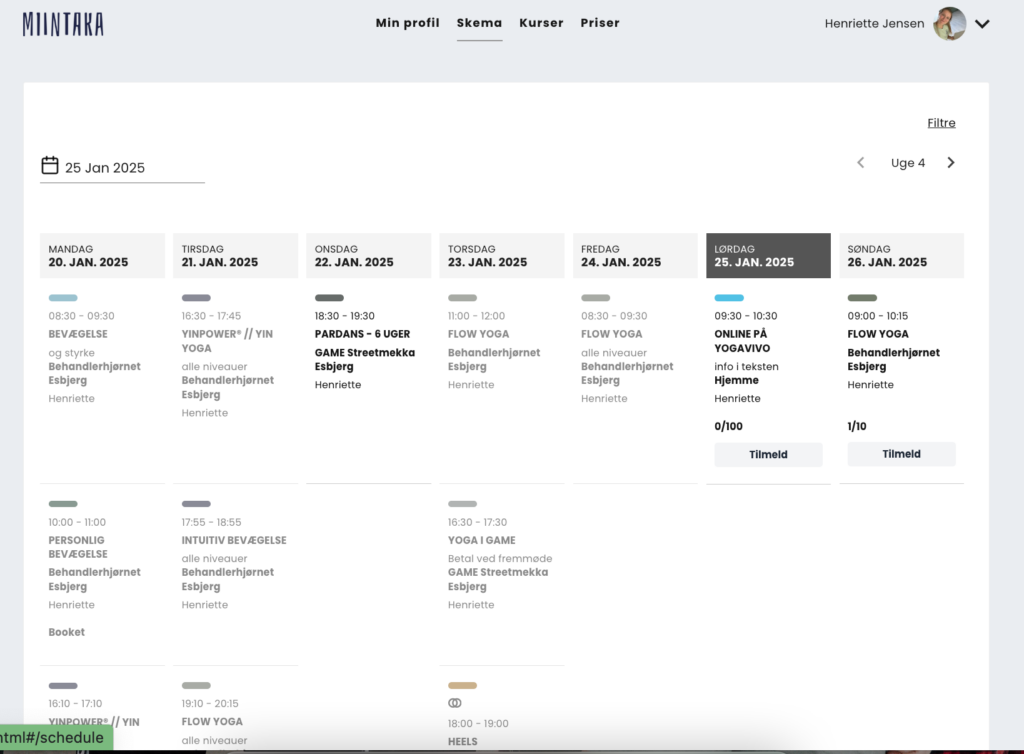Sign up for Sunday Flow Yoga

(901, 454)
